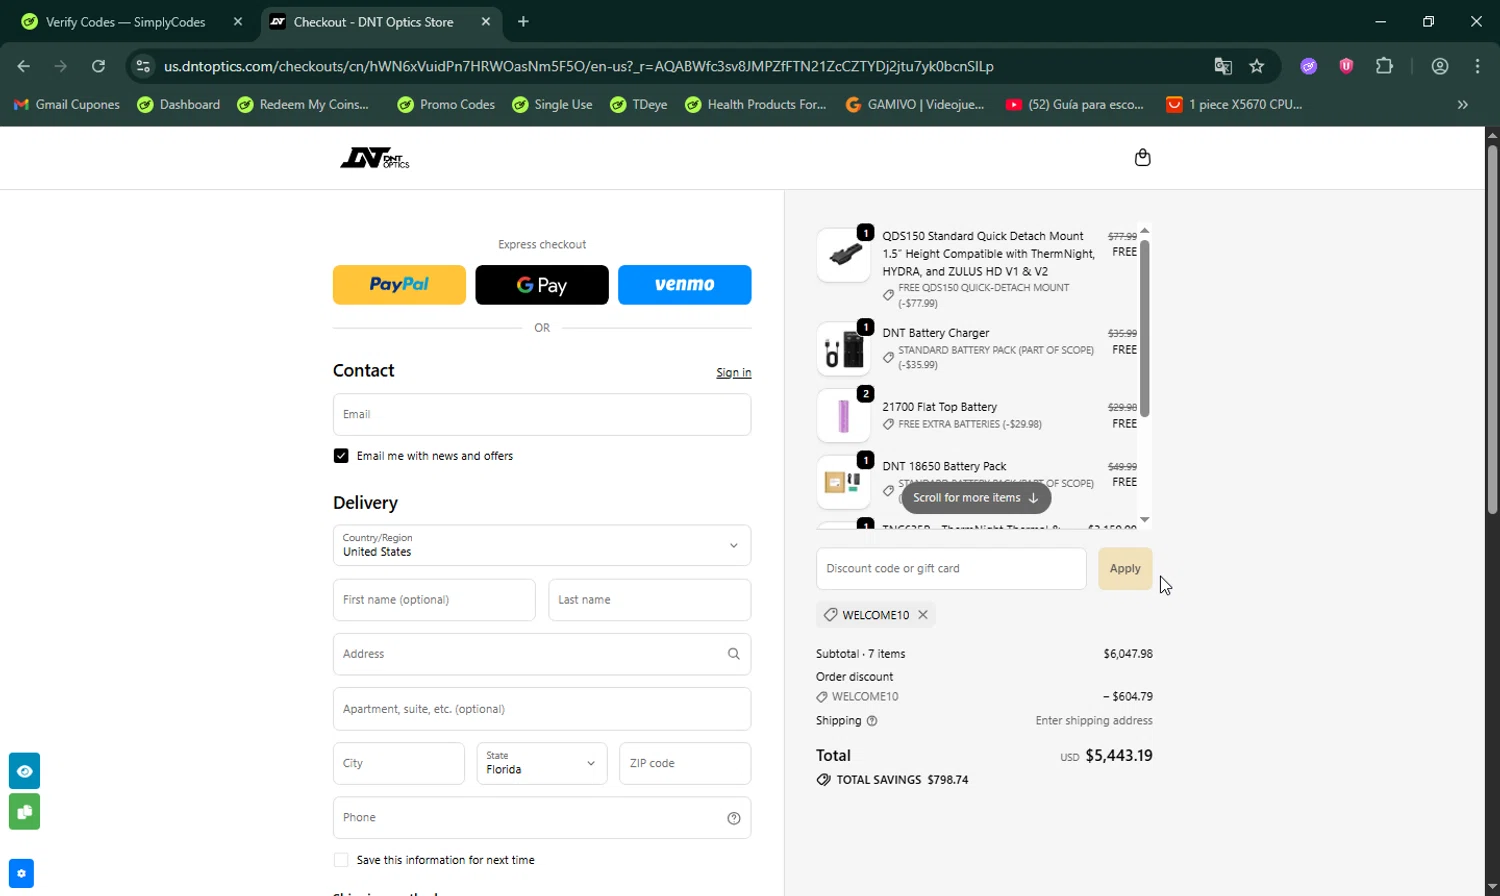Open the Dashboard bookmark
This screenshot has height=896, width=1500.
click(x=179, y=104)
